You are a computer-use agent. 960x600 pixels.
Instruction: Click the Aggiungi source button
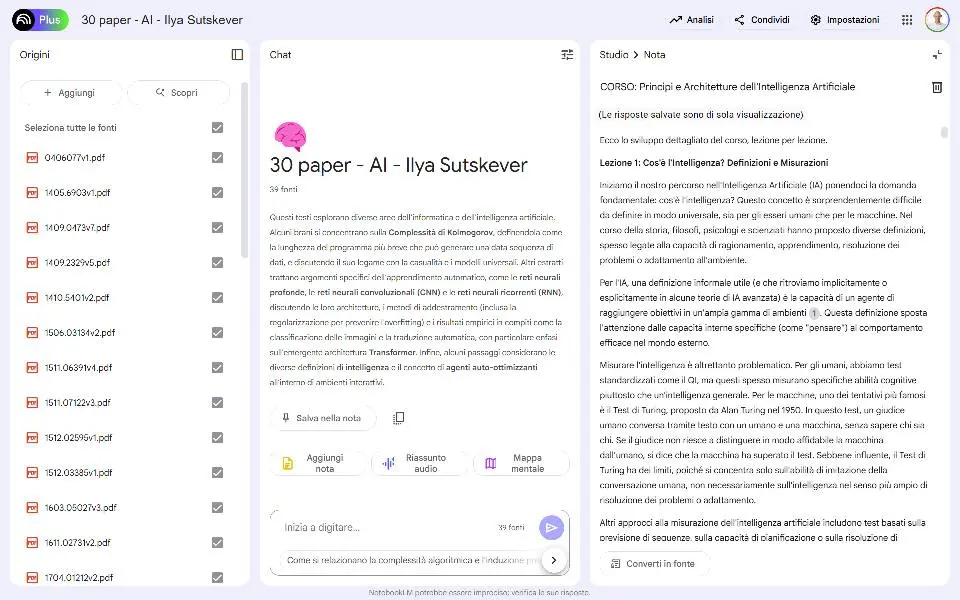click(x=70, y=92)
